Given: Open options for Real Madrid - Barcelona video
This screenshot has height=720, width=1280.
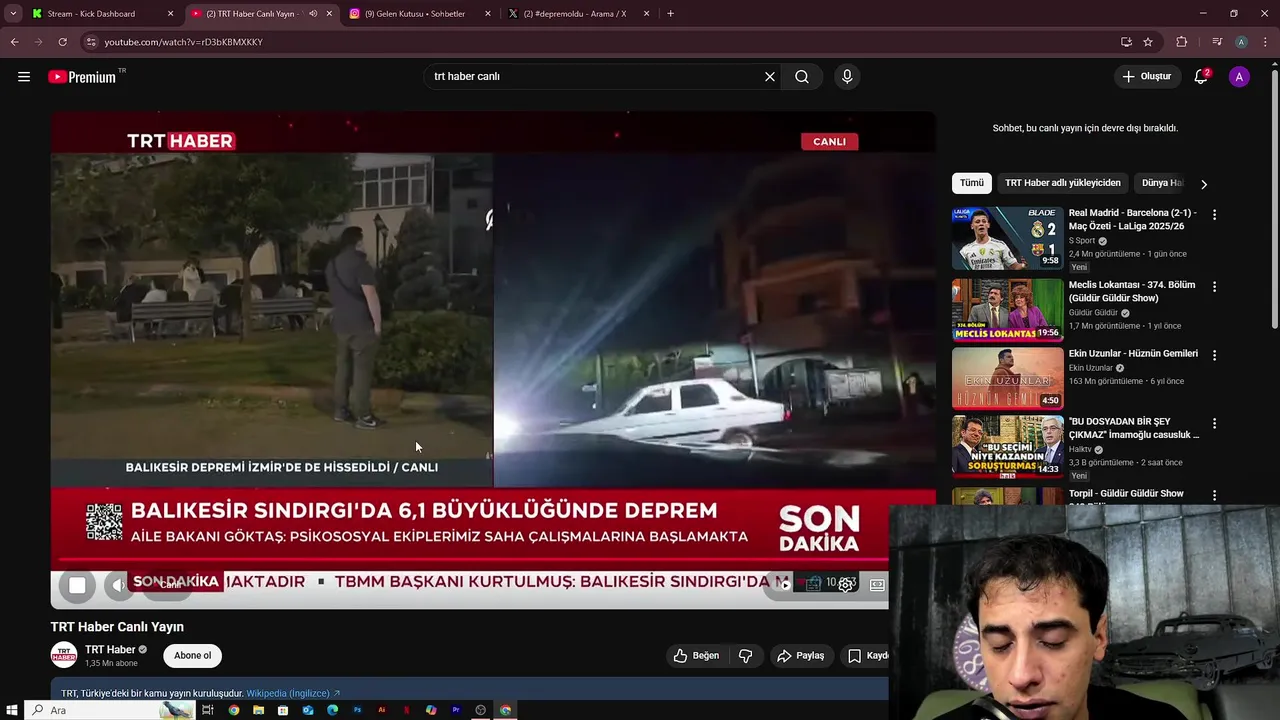Looking at the screenshot, I should (1214, 215).
